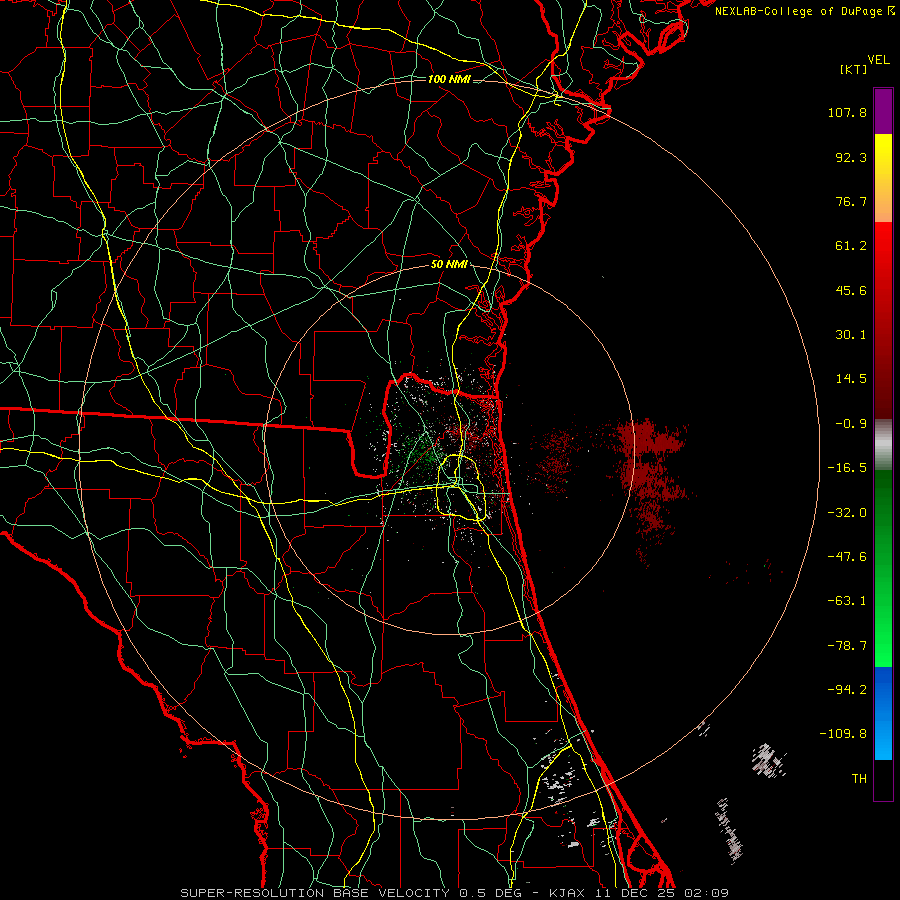
Task: Click the 107.8 velocity legend value
Action: 847,112
